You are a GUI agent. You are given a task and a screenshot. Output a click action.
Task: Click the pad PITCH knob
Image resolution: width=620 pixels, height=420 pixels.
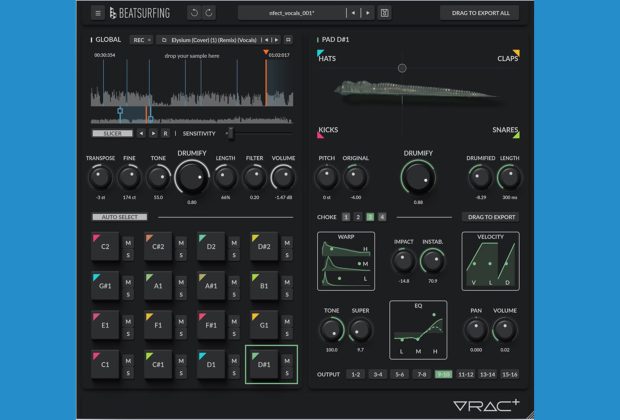click(x=327, y=178)
